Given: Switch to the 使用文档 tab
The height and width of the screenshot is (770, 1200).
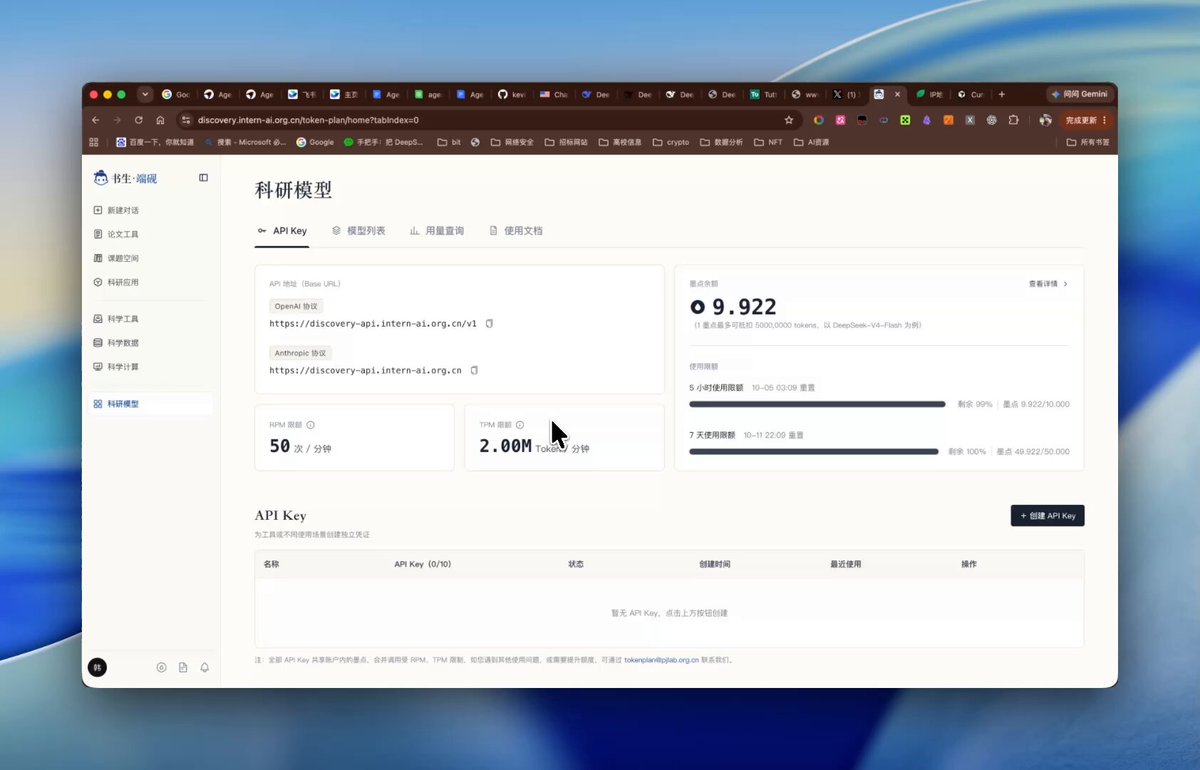Looking at the screenshot, I should (516, 231).
